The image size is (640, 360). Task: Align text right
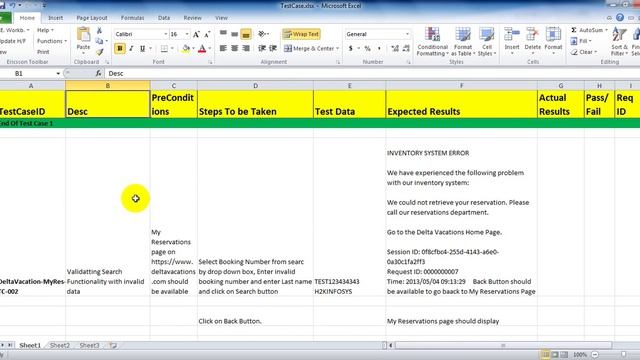click(246, 49)
